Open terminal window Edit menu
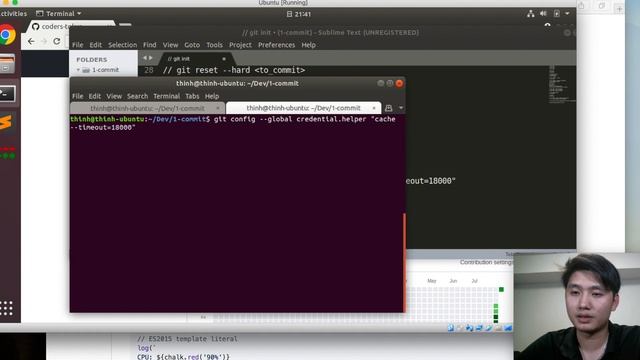 tap(95, 96)
